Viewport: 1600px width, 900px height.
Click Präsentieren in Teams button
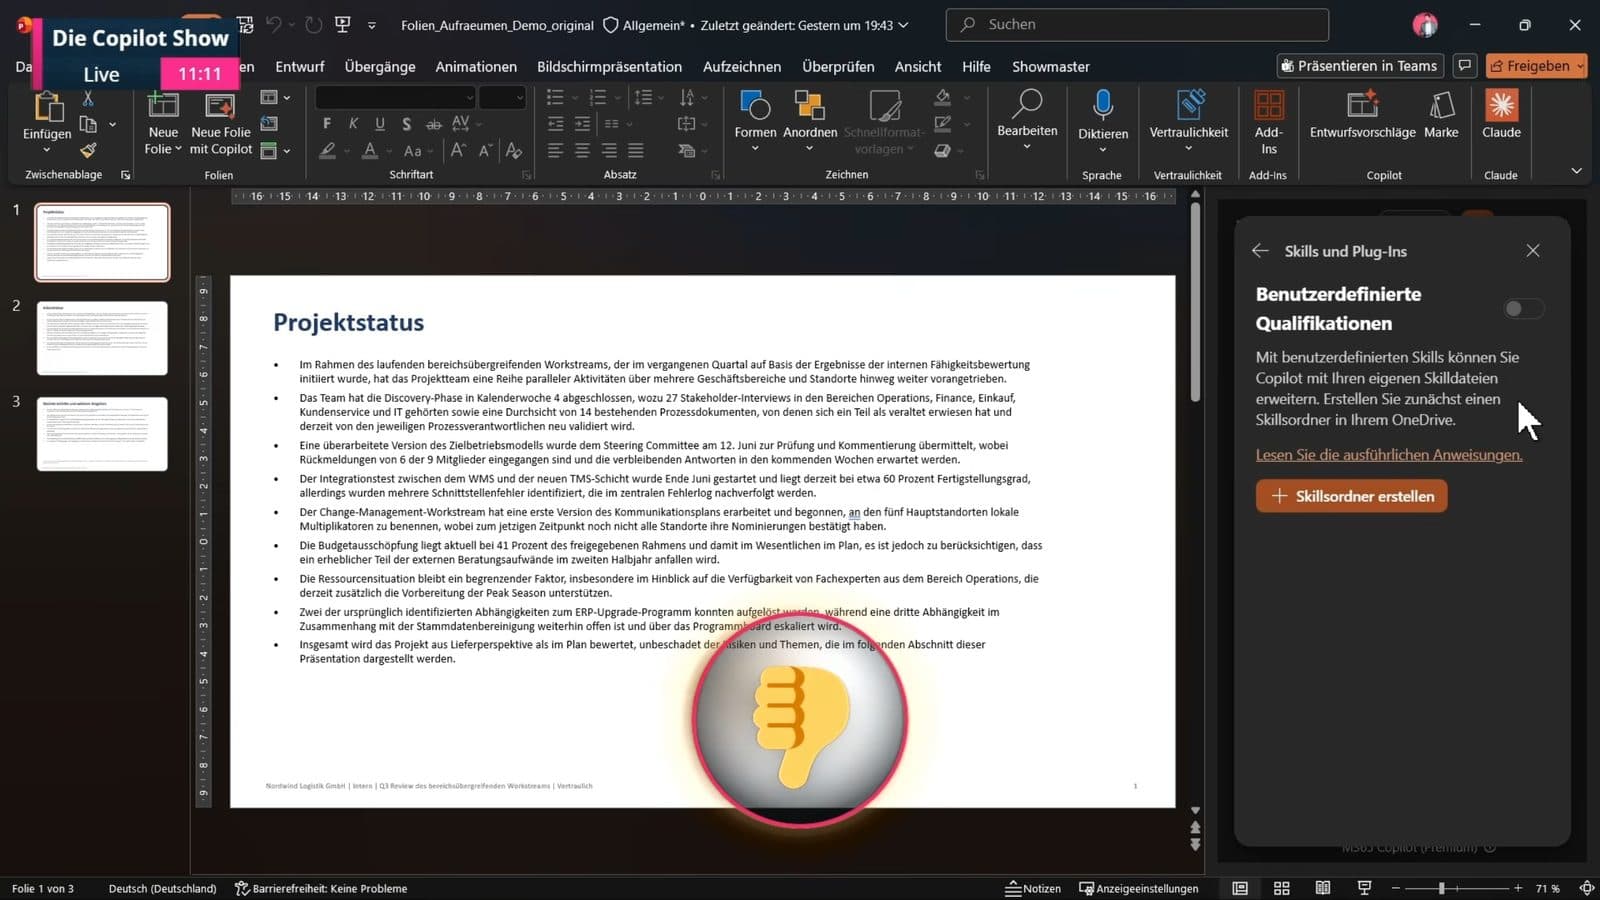tap(1360, 66)
